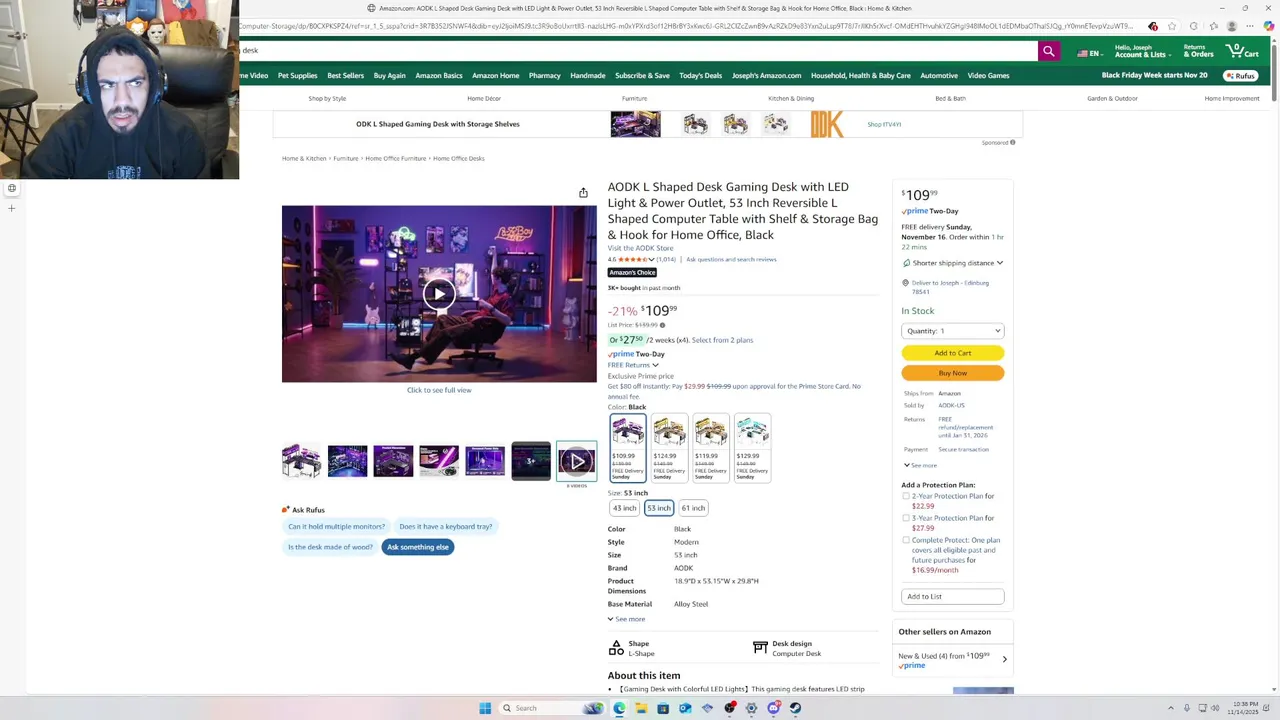The height and width of the screenshot is (720, 1280).
Task: Select the 43 inch size option
Action: 625,508
